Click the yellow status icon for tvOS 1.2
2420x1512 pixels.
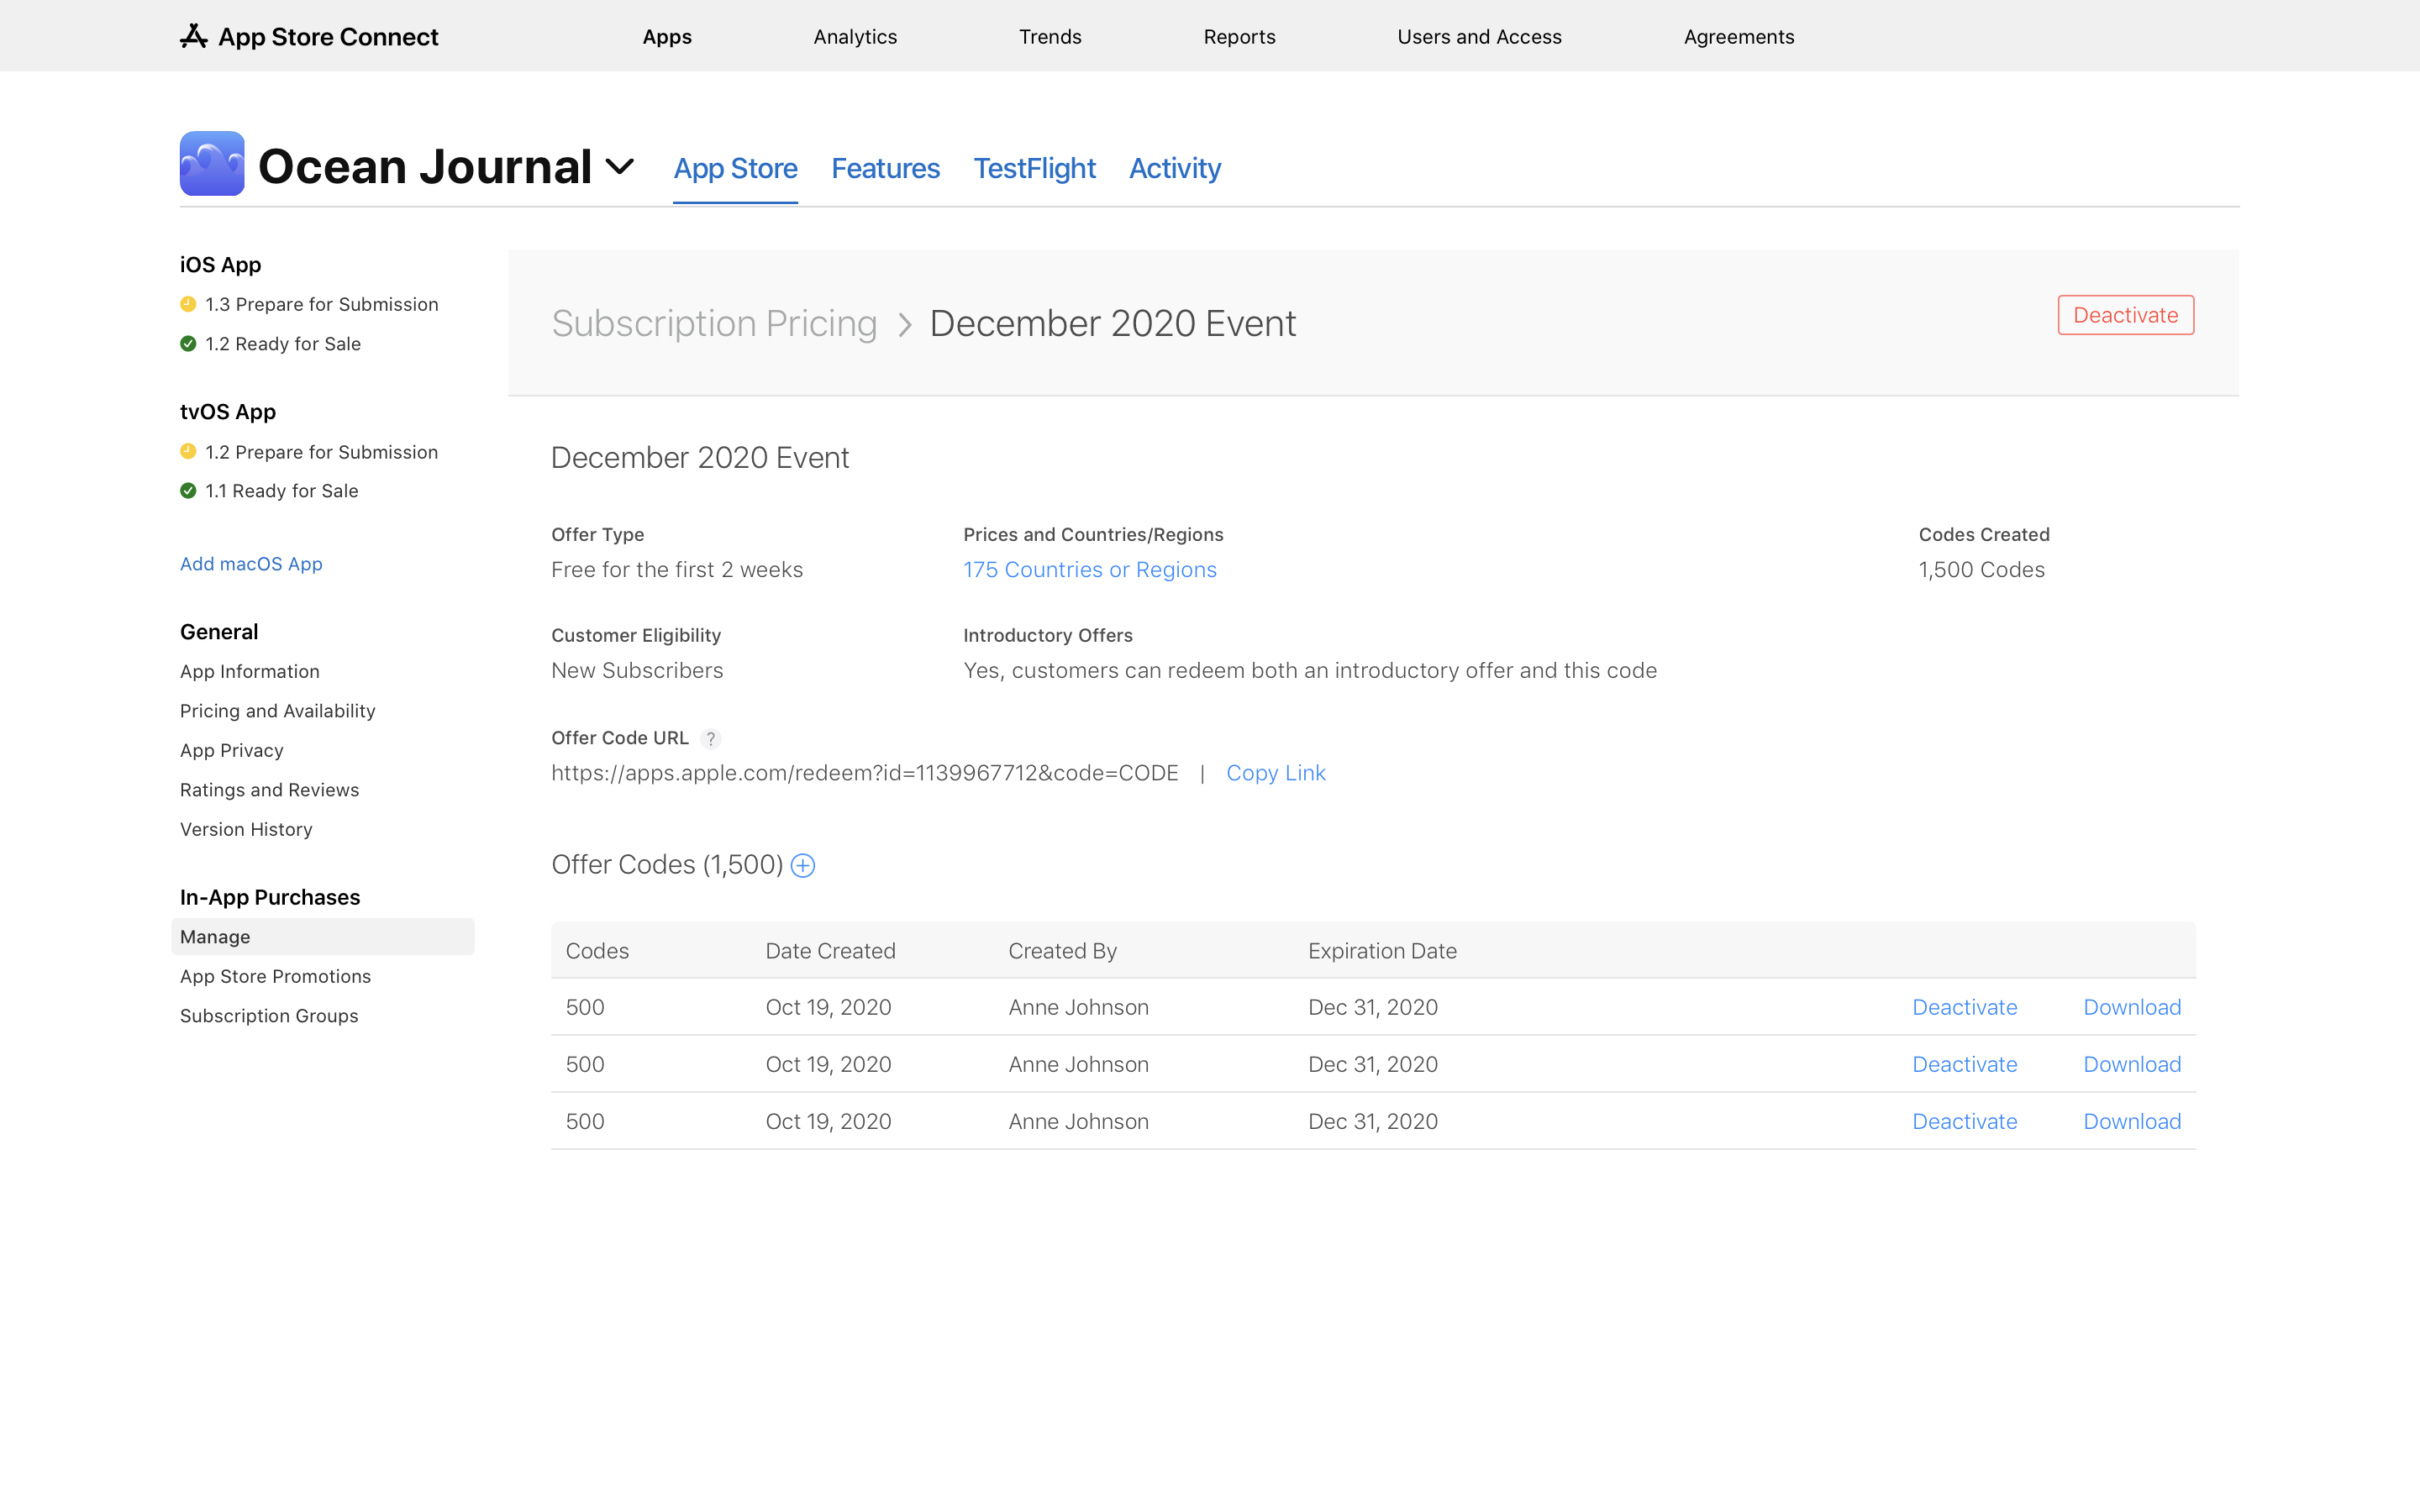(188, 452)
